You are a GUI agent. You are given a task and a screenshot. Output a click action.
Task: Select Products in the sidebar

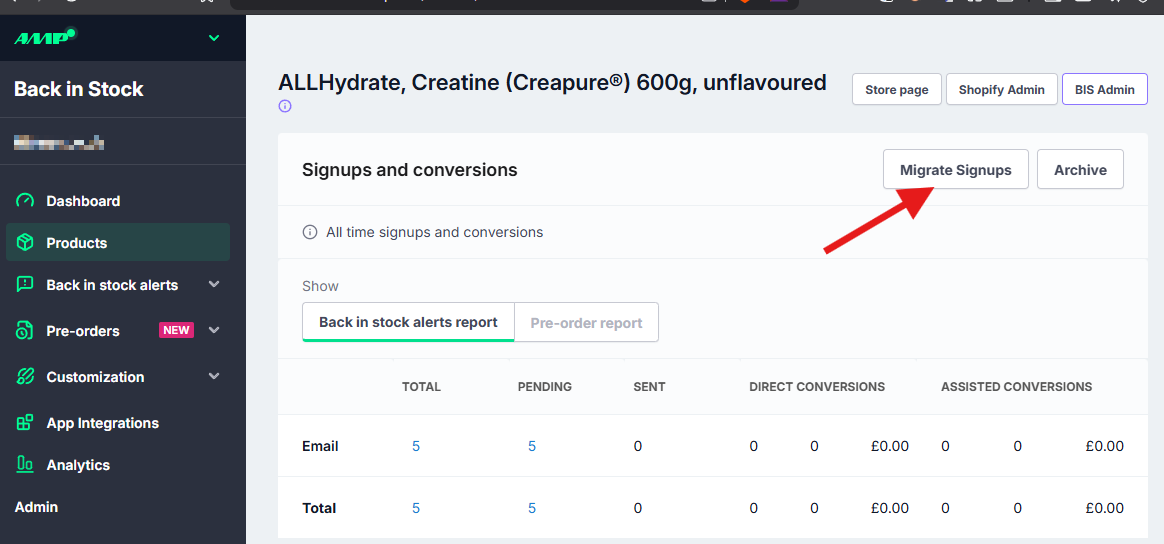tap(118, 243)
